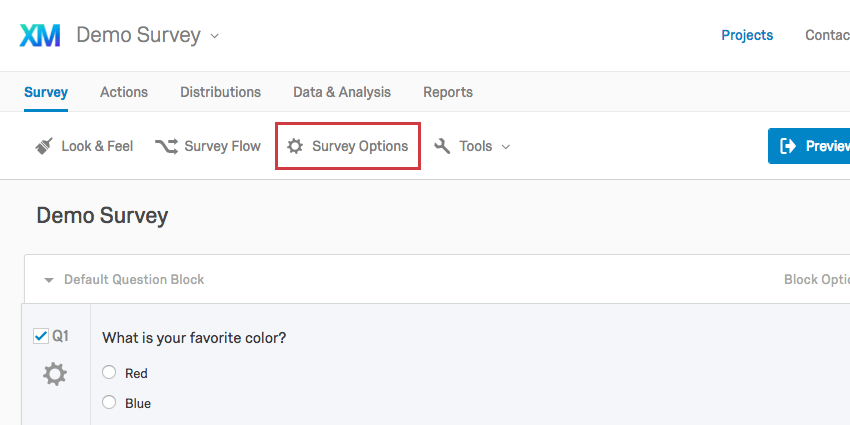The width and height of the screenshot is (850, 425).
Task: Go to the Projects link
Action: tap(747, 35)
